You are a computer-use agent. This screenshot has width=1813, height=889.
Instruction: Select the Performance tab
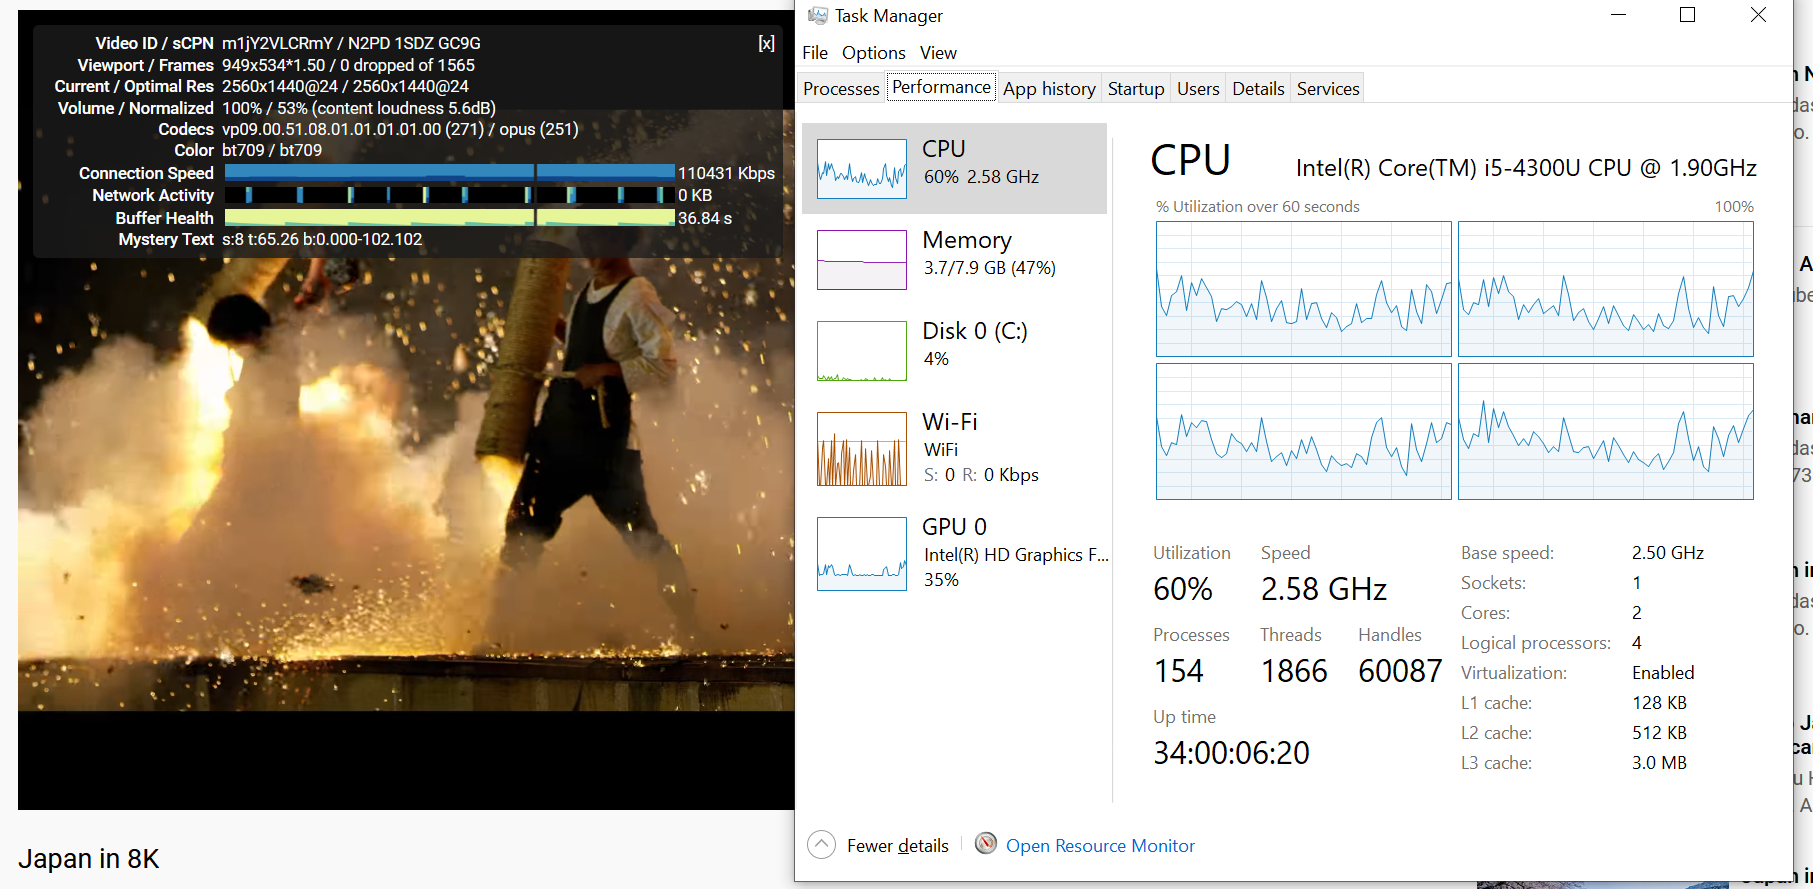click(x=941, y=87)
